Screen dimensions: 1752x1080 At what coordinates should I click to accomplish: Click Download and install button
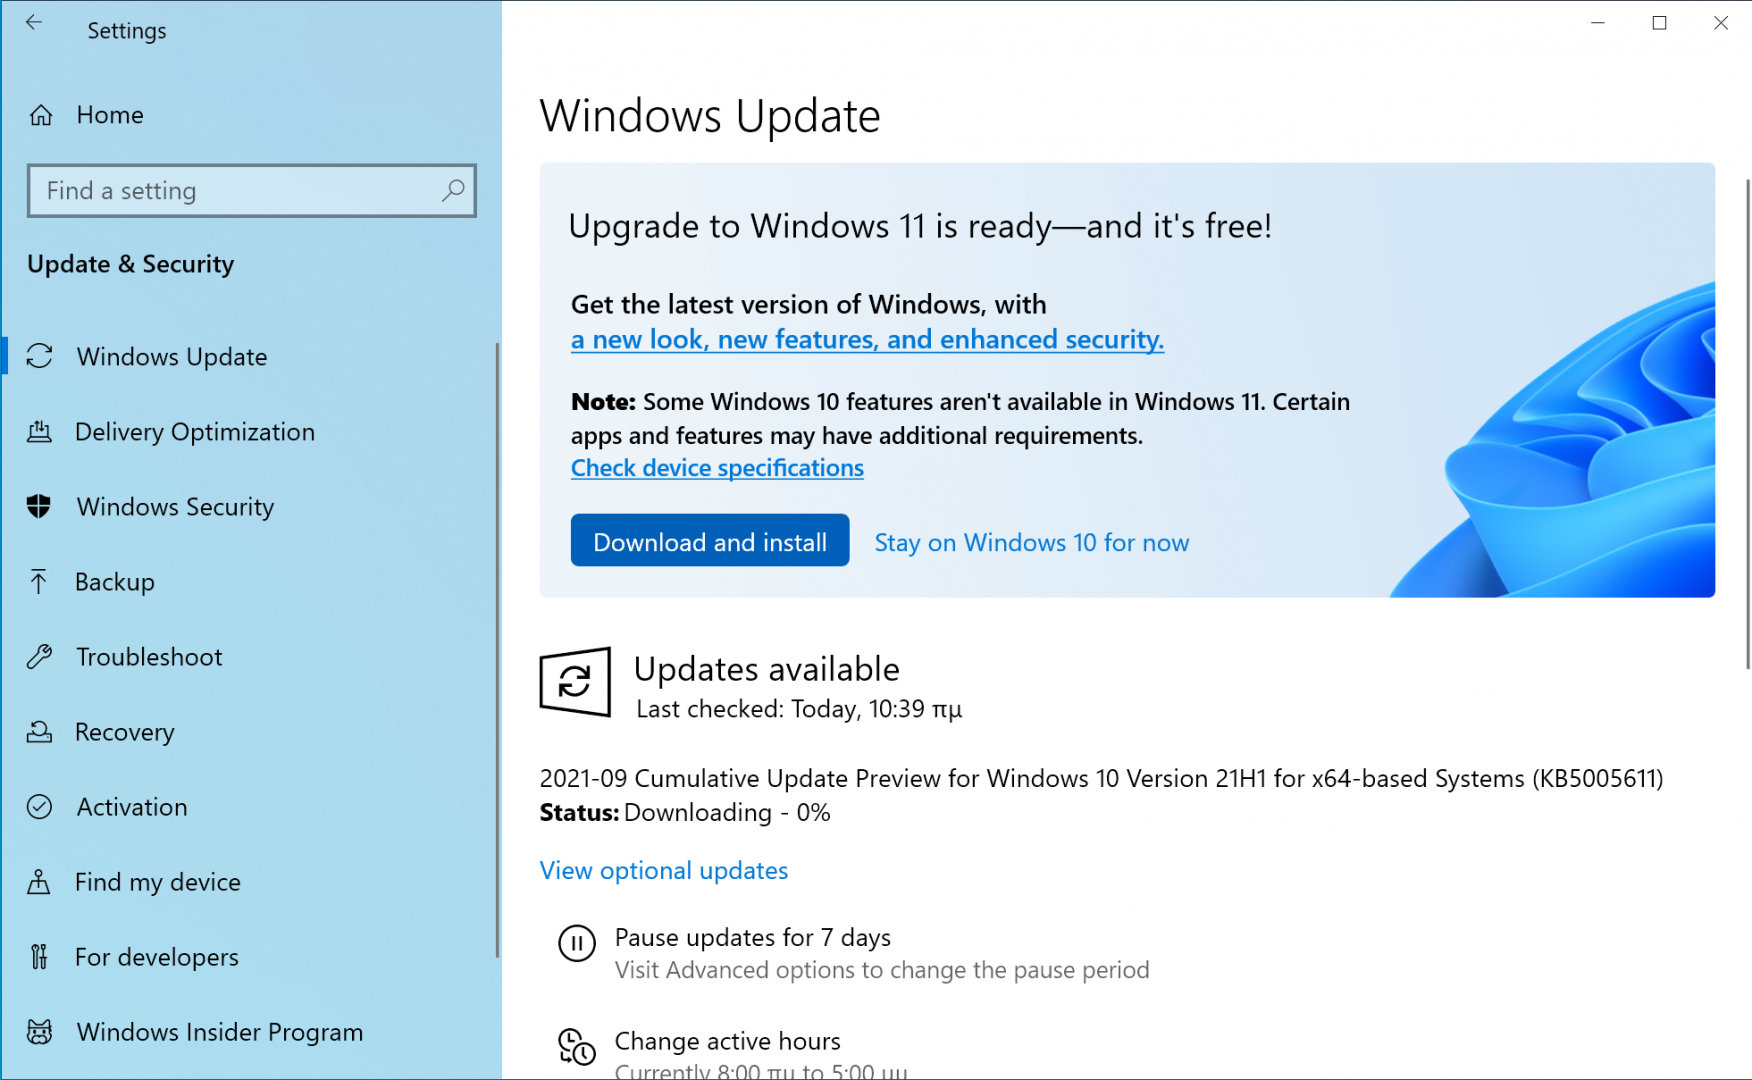[710, 541]
